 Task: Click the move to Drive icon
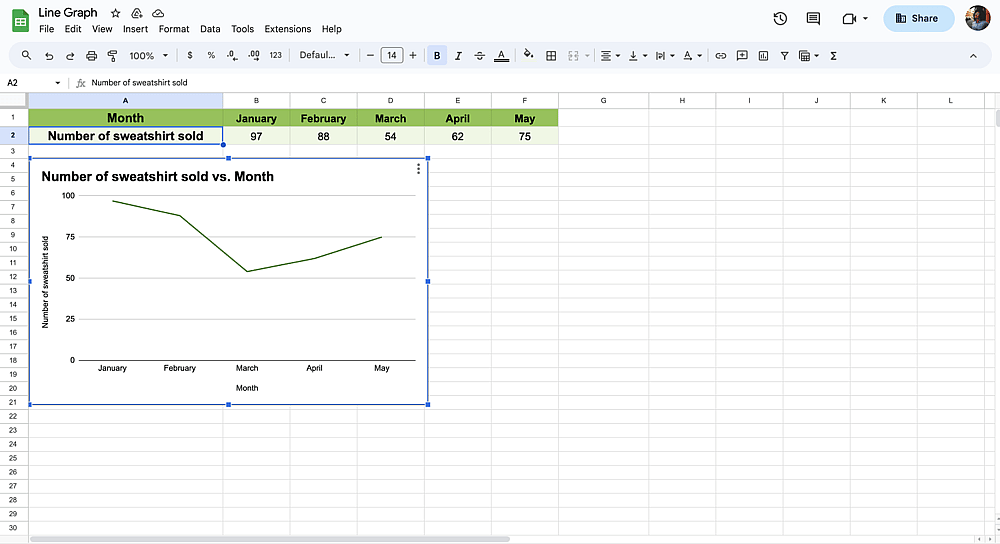(x=136, y=13)
